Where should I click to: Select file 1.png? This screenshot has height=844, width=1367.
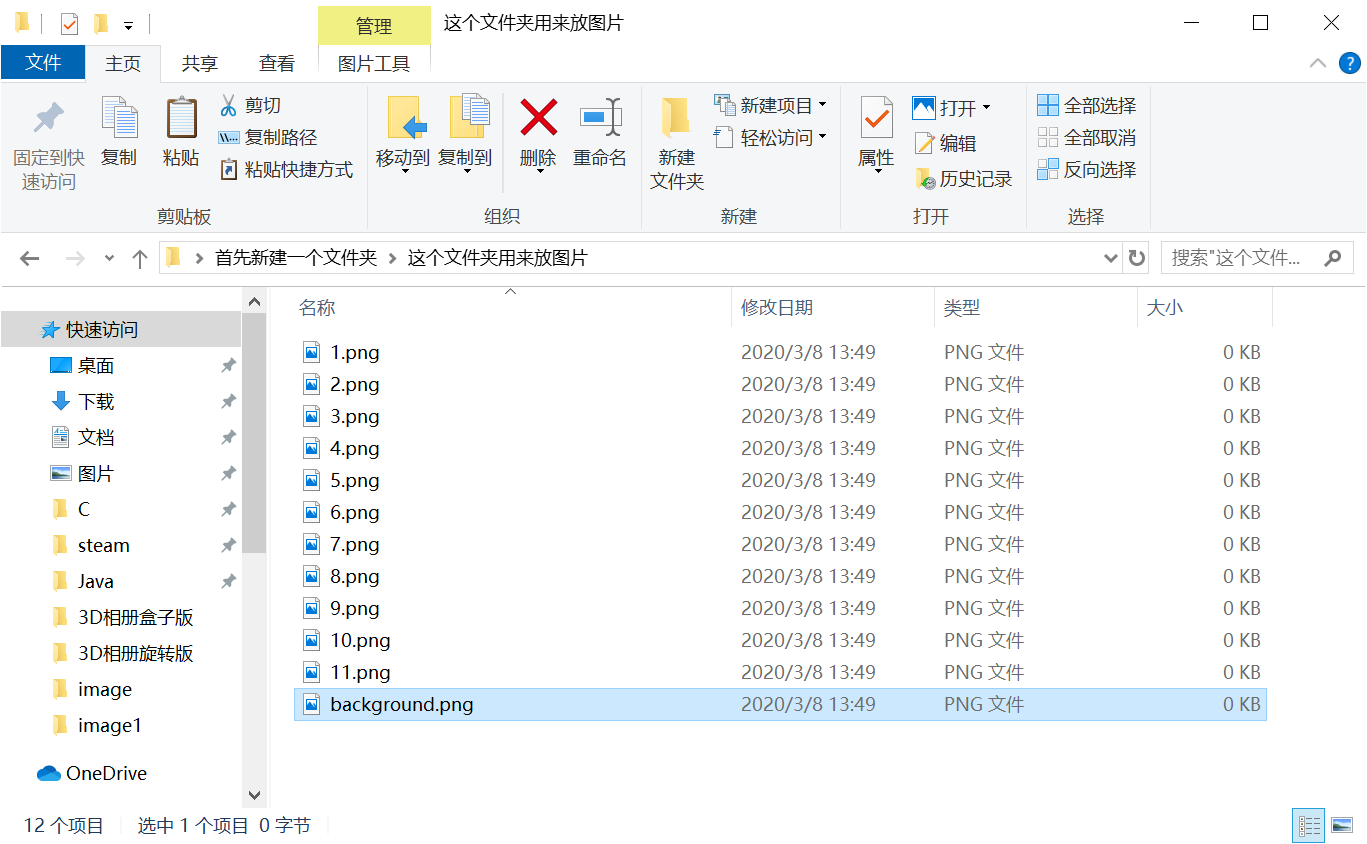pyautogui.click(x=780, y=352)
